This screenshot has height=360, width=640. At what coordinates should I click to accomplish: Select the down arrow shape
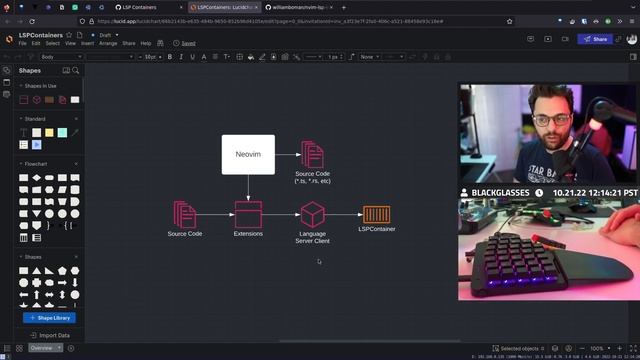75,282
